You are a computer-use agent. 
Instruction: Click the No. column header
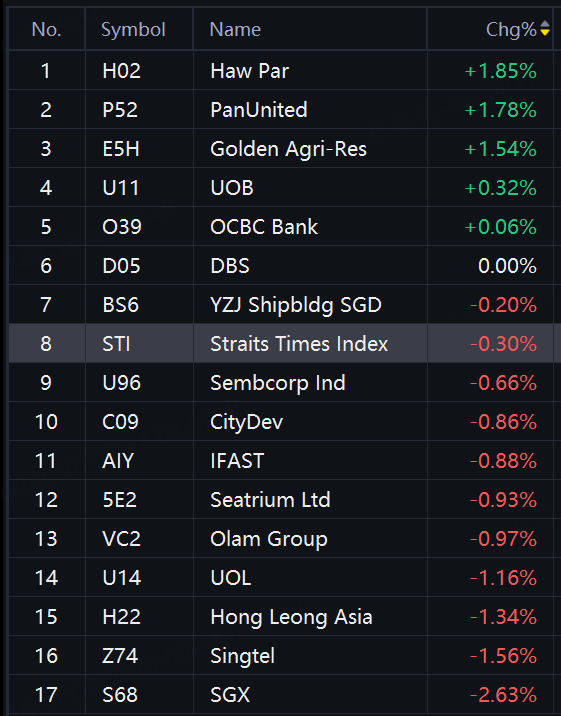tap(47, 30)
